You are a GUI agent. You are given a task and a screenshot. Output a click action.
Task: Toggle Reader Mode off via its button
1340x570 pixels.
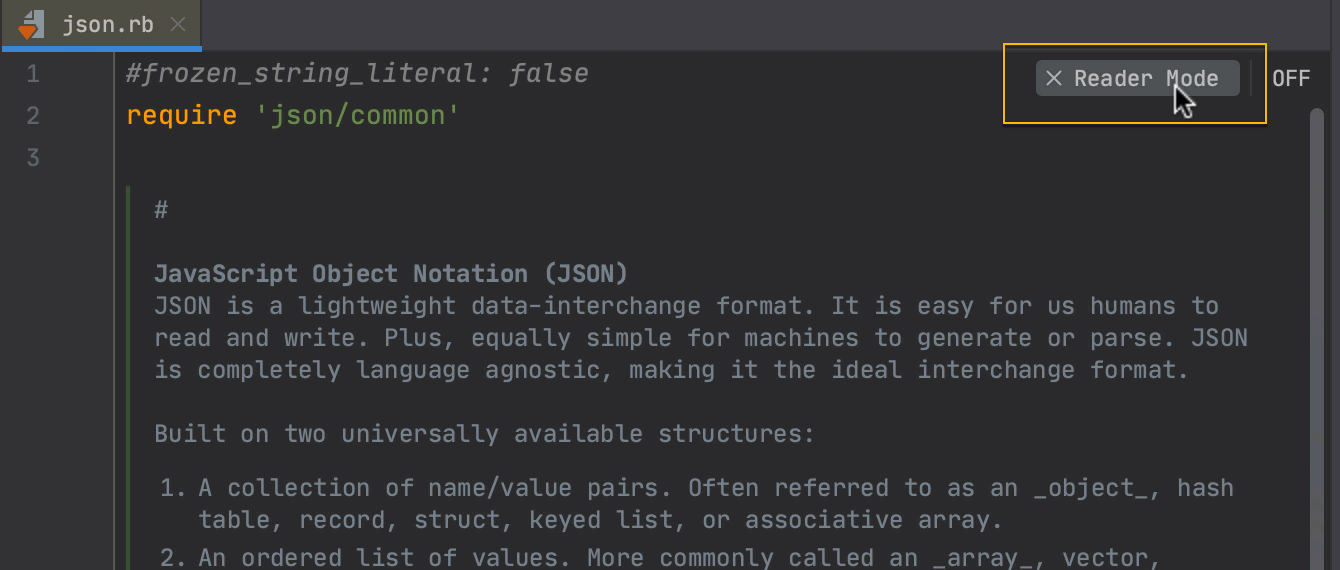[1138, 78]
